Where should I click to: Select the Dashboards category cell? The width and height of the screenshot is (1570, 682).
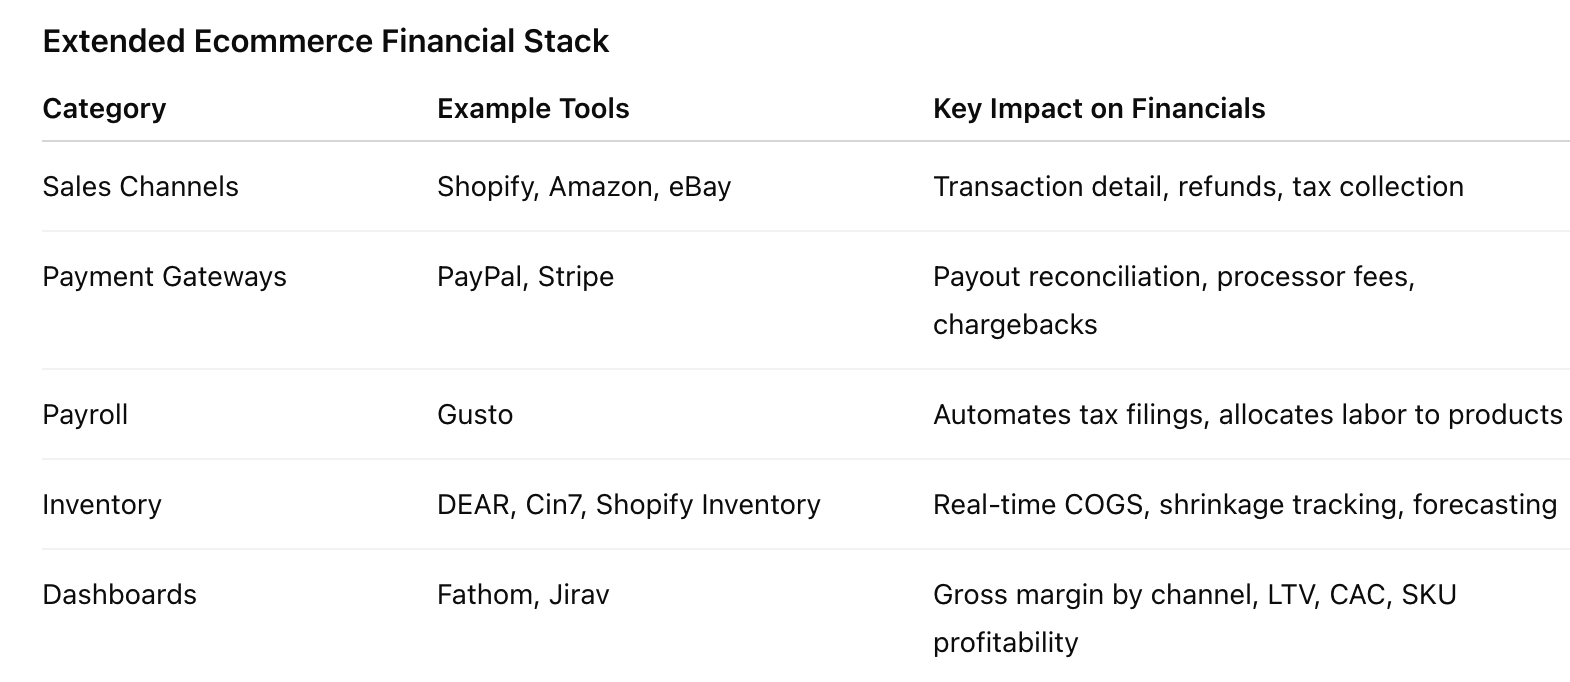click(119, 595)
